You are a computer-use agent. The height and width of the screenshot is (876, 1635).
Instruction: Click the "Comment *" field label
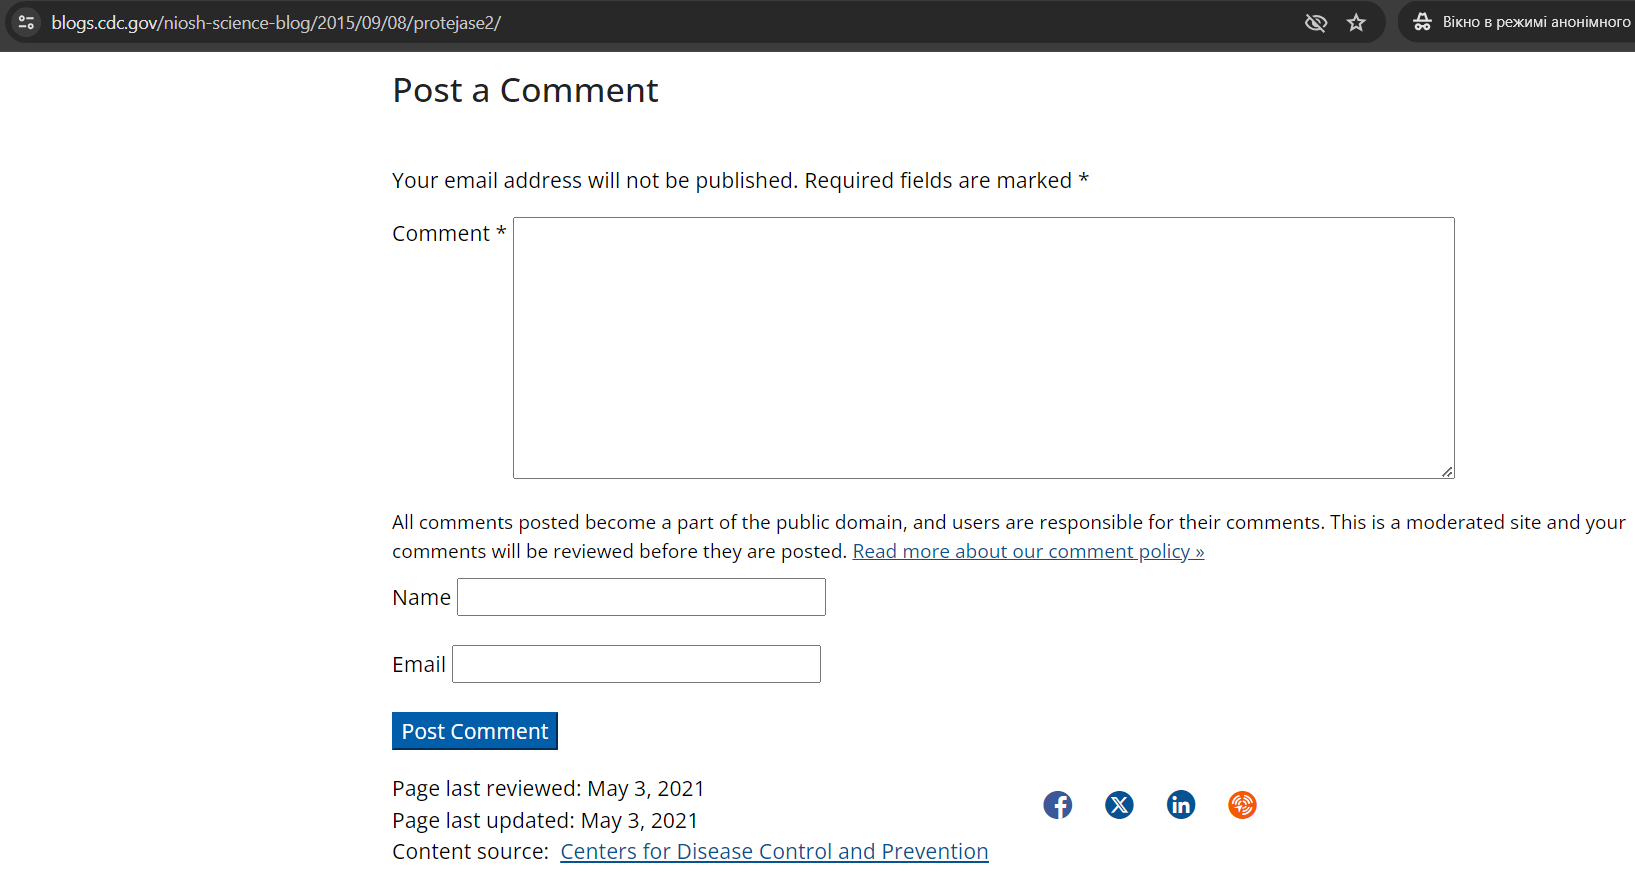(x=449, y=234)
